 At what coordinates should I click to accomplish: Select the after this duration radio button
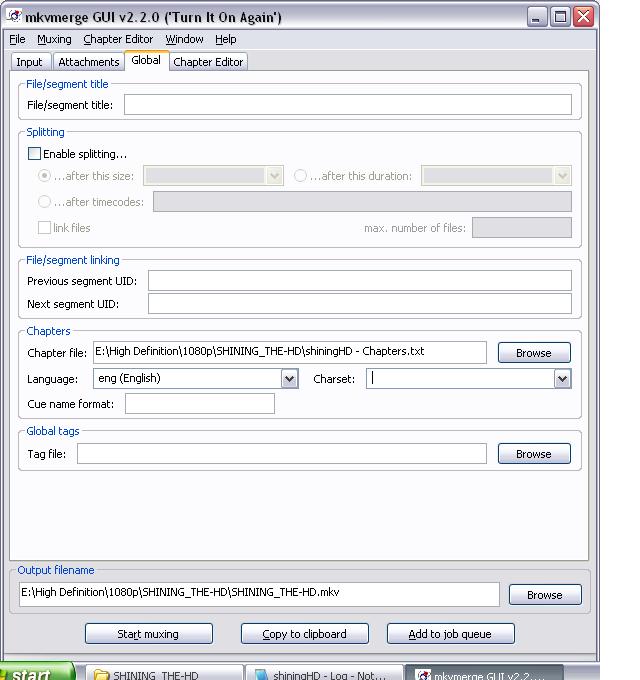(300, 176)
